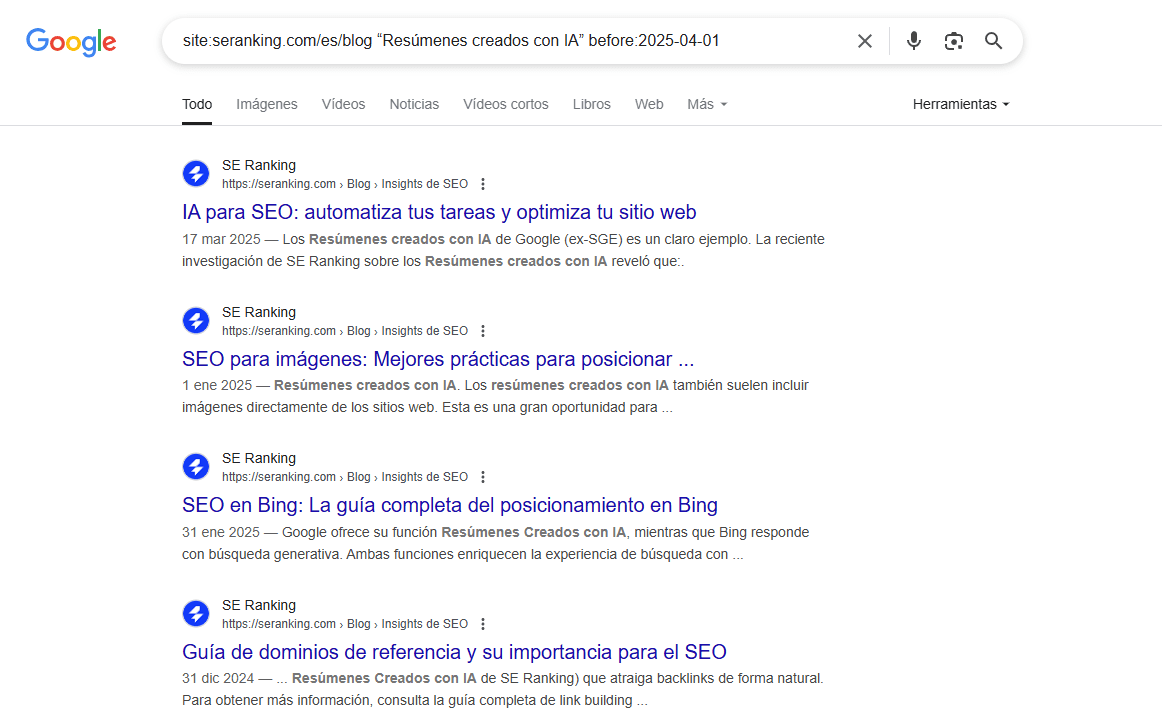Click SE Ranking favicon of Guía de dominios result
1162x725 pixels.
(196, 614)
